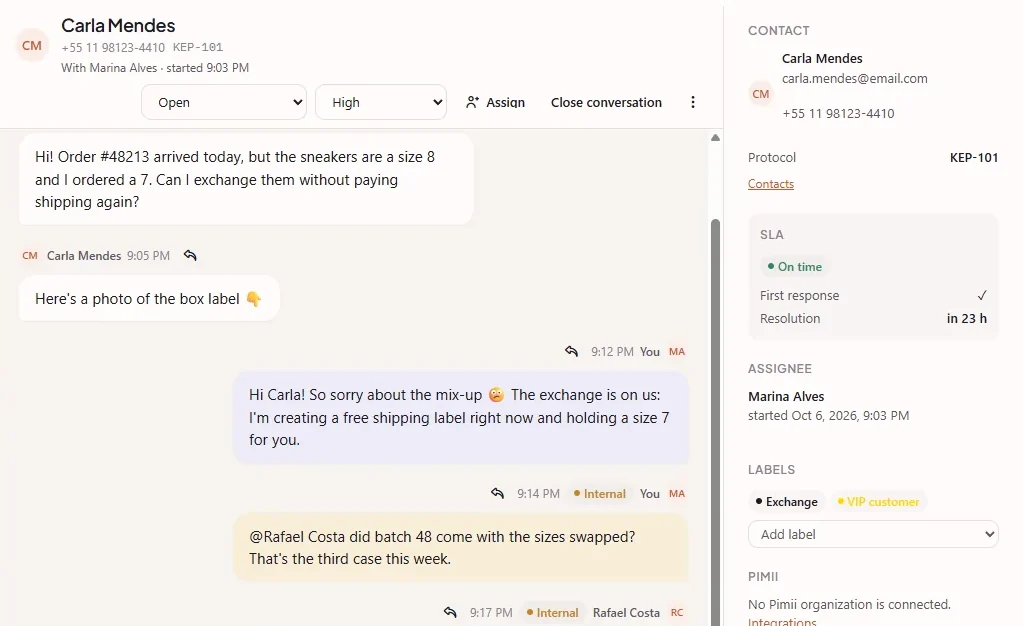
Task: Click the scroll up arrow in chat
Action: (715, 138)
